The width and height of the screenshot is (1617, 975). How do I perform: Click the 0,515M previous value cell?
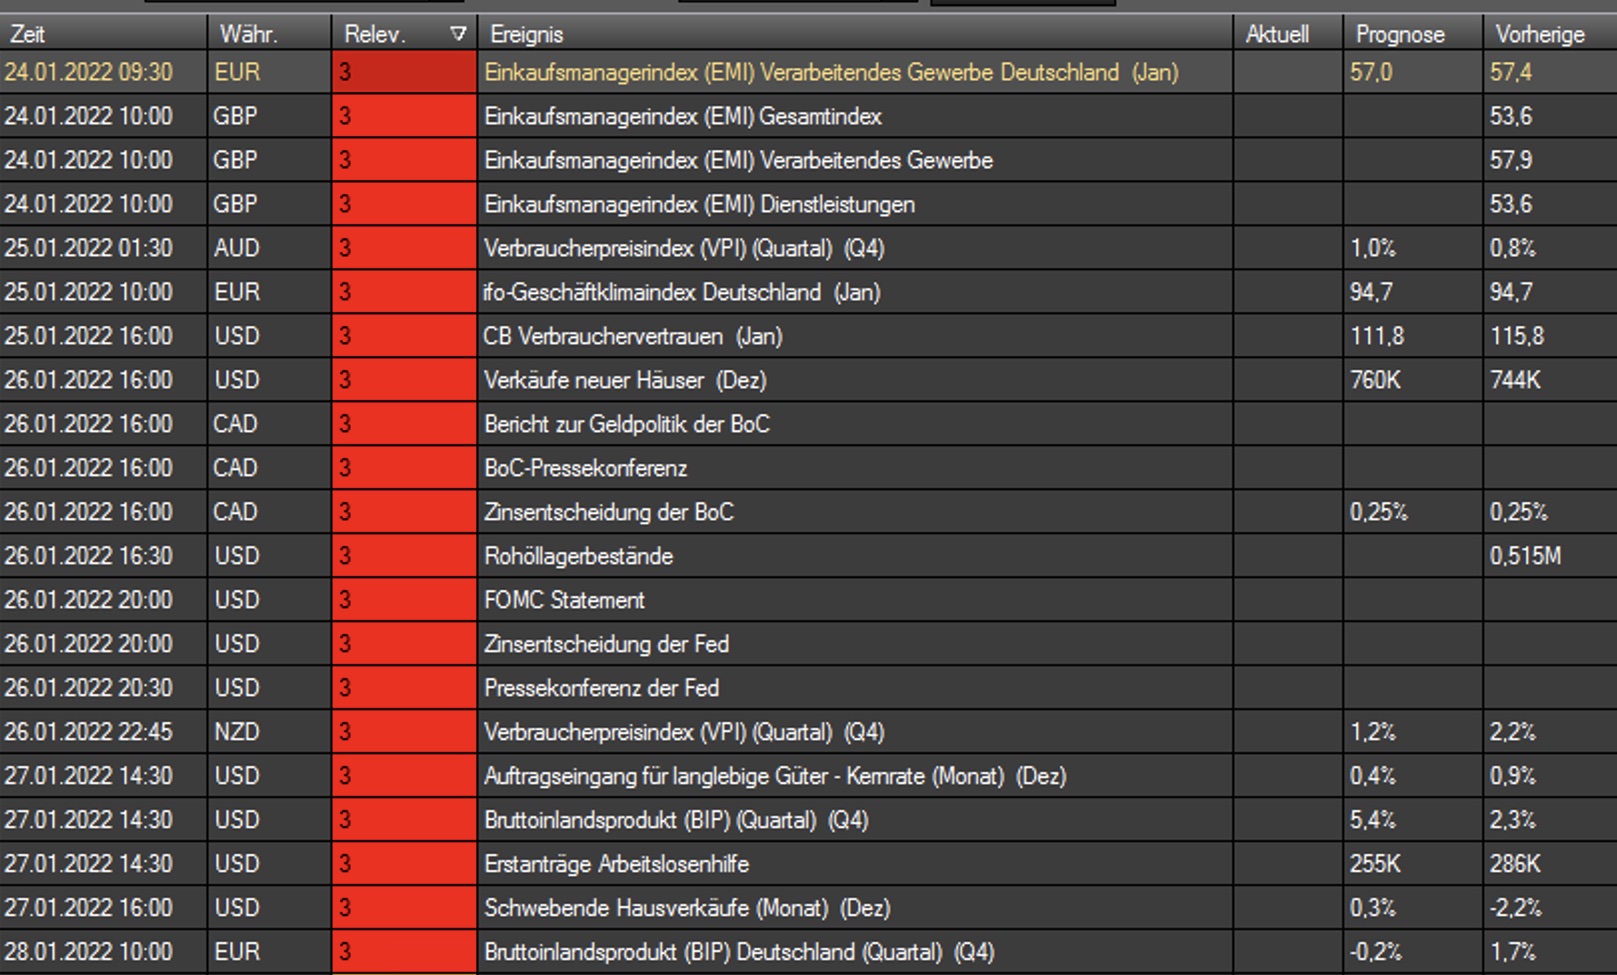(x=1525, y=556)
